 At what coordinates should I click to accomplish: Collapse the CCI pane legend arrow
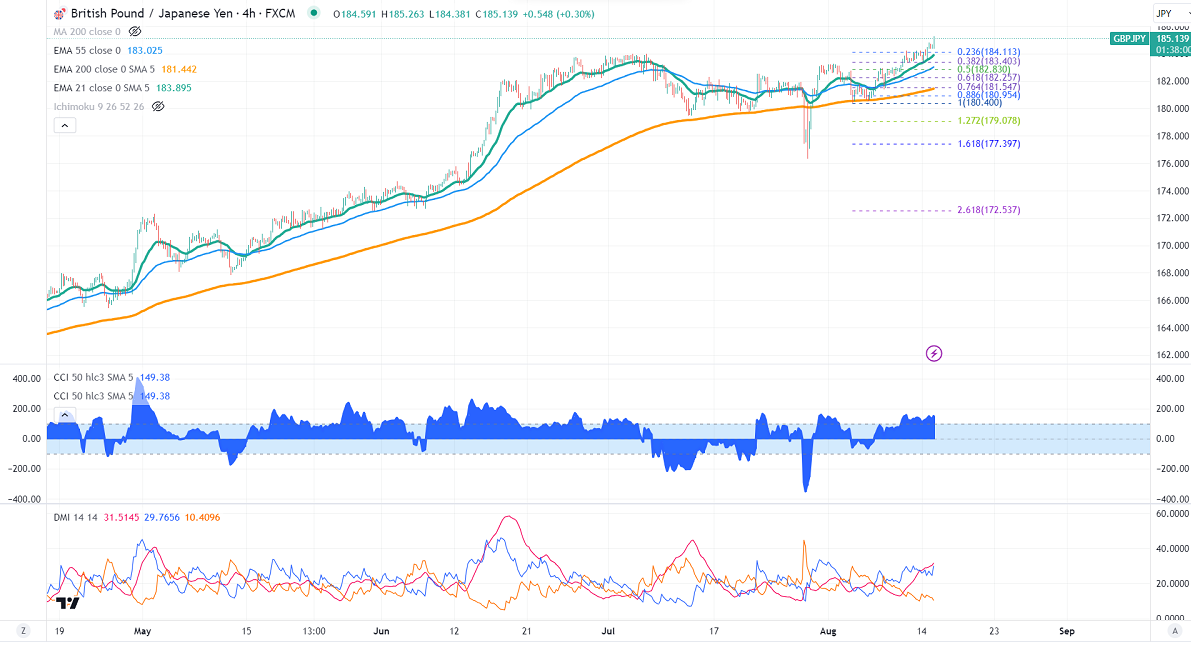(65, 415)
